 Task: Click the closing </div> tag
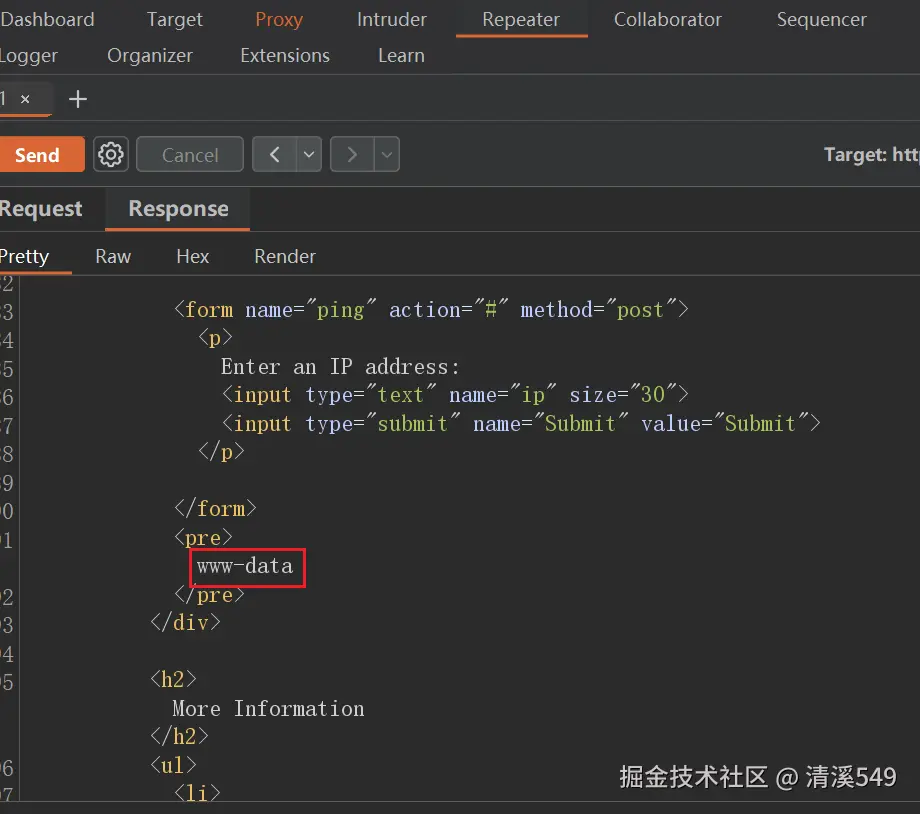coord(185,623)
